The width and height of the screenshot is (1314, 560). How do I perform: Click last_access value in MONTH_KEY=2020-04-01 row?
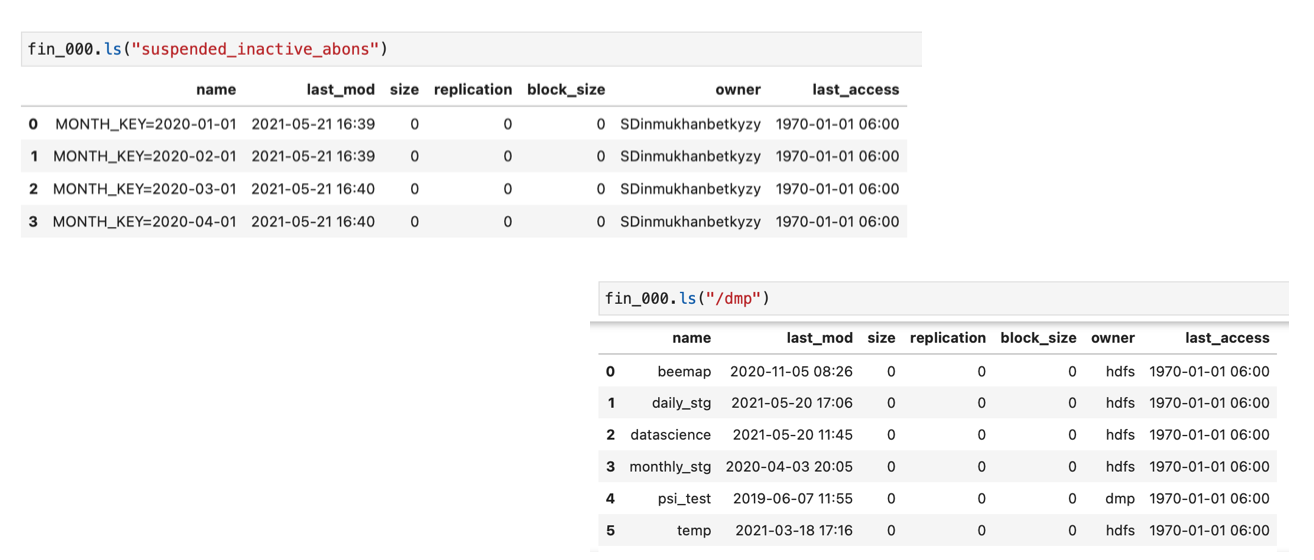838,221
